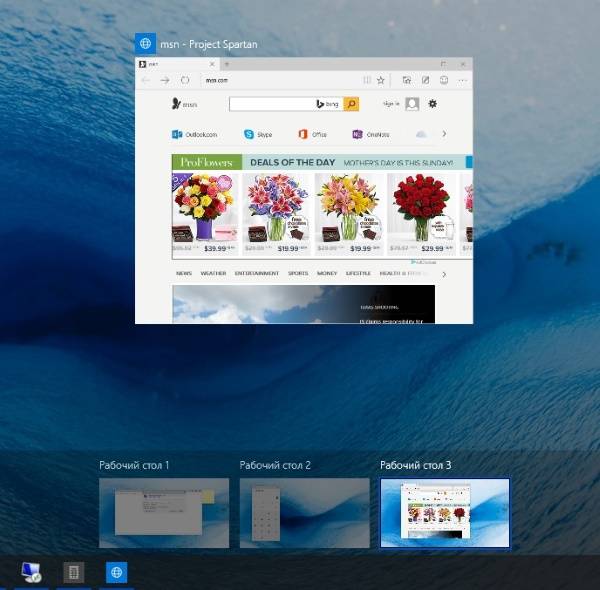600x590 pixels.
Task: Click the user avatar icon
Action: 412,104
